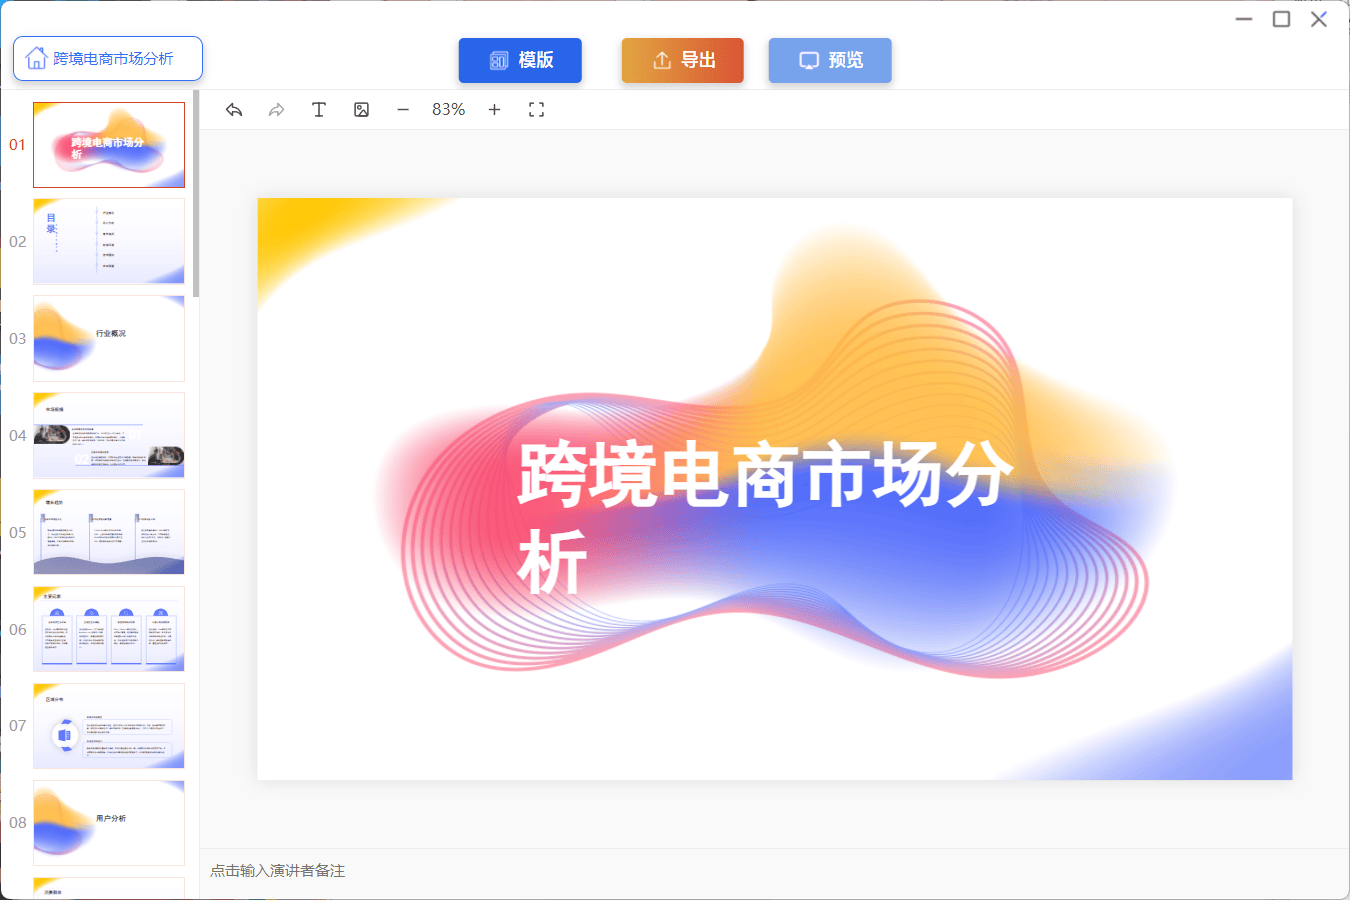The image size is (1350, 900).
Task: Zoom out with the minus icon
Action: click(x=403, y=110)
